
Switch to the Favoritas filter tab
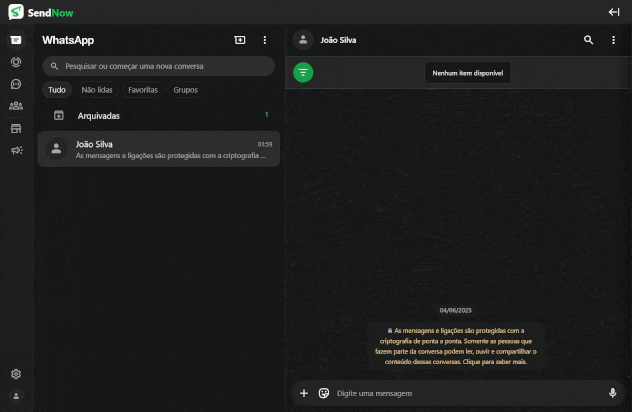(x=143, y=90)
